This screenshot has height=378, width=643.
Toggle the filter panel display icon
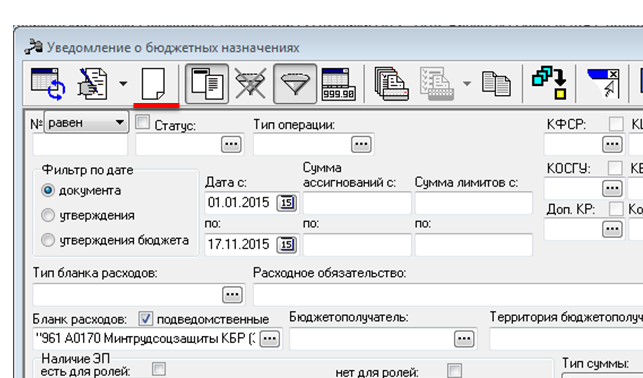click(207, 84)
